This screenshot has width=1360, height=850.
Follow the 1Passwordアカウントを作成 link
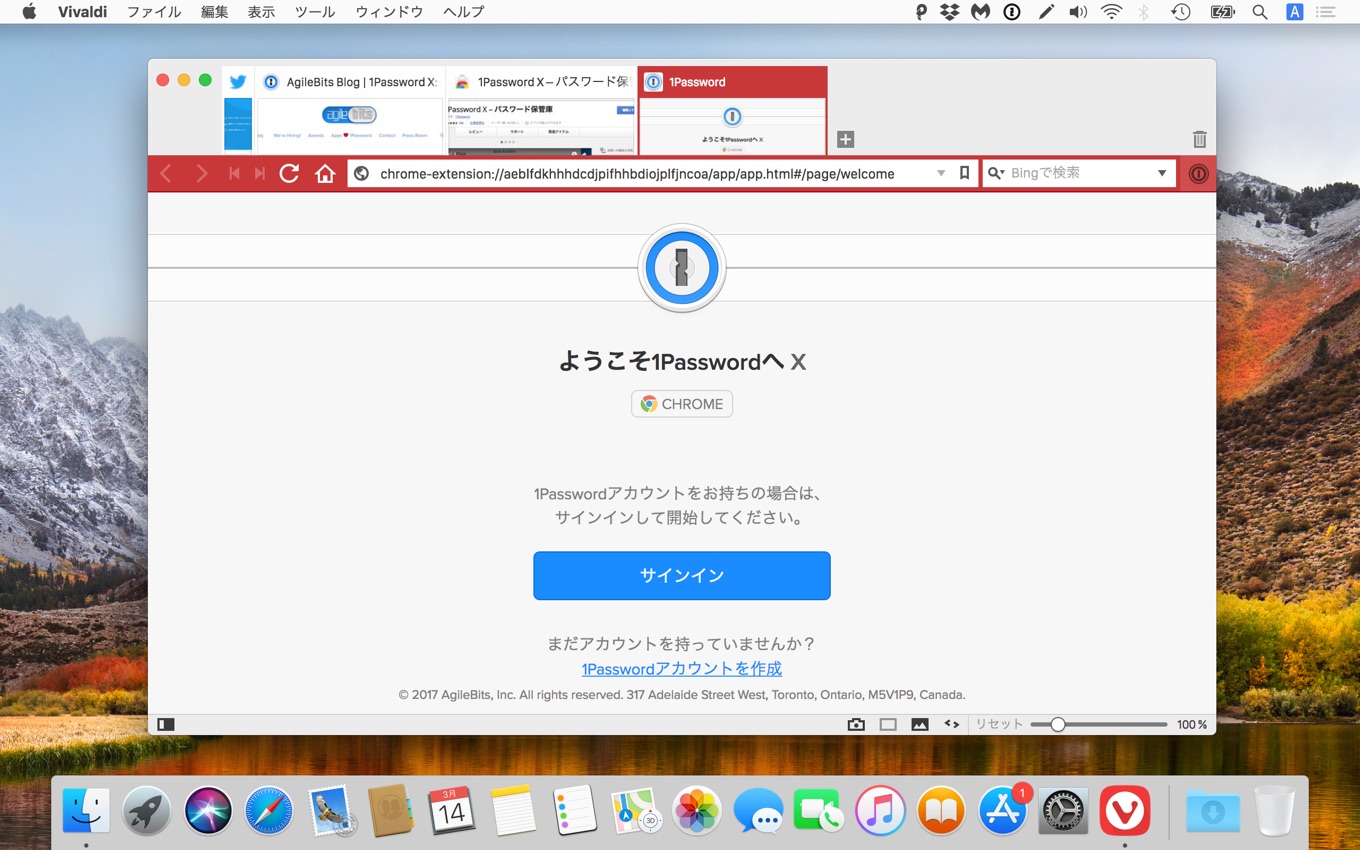pos(682,668)
